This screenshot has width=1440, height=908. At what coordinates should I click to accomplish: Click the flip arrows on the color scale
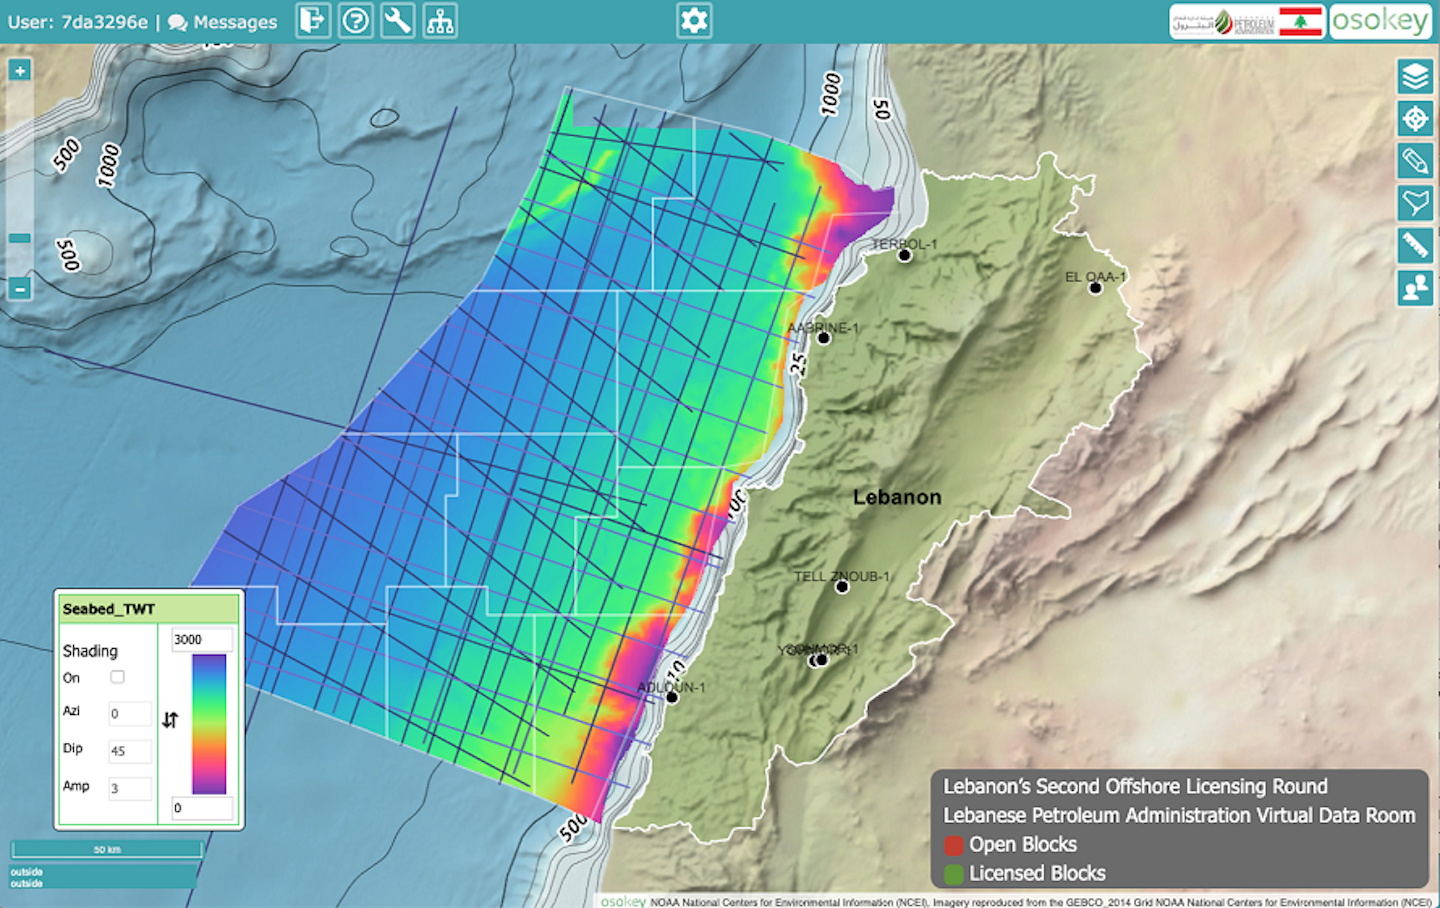click(x=170, y=718)
